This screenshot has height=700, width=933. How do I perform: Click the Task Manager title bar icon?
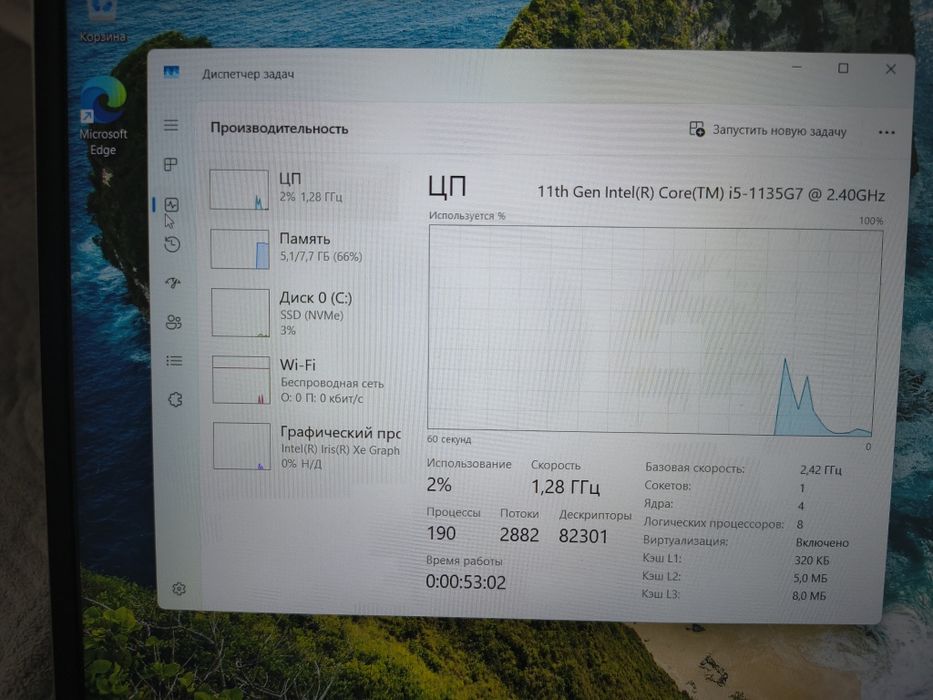tap(171, 73)
